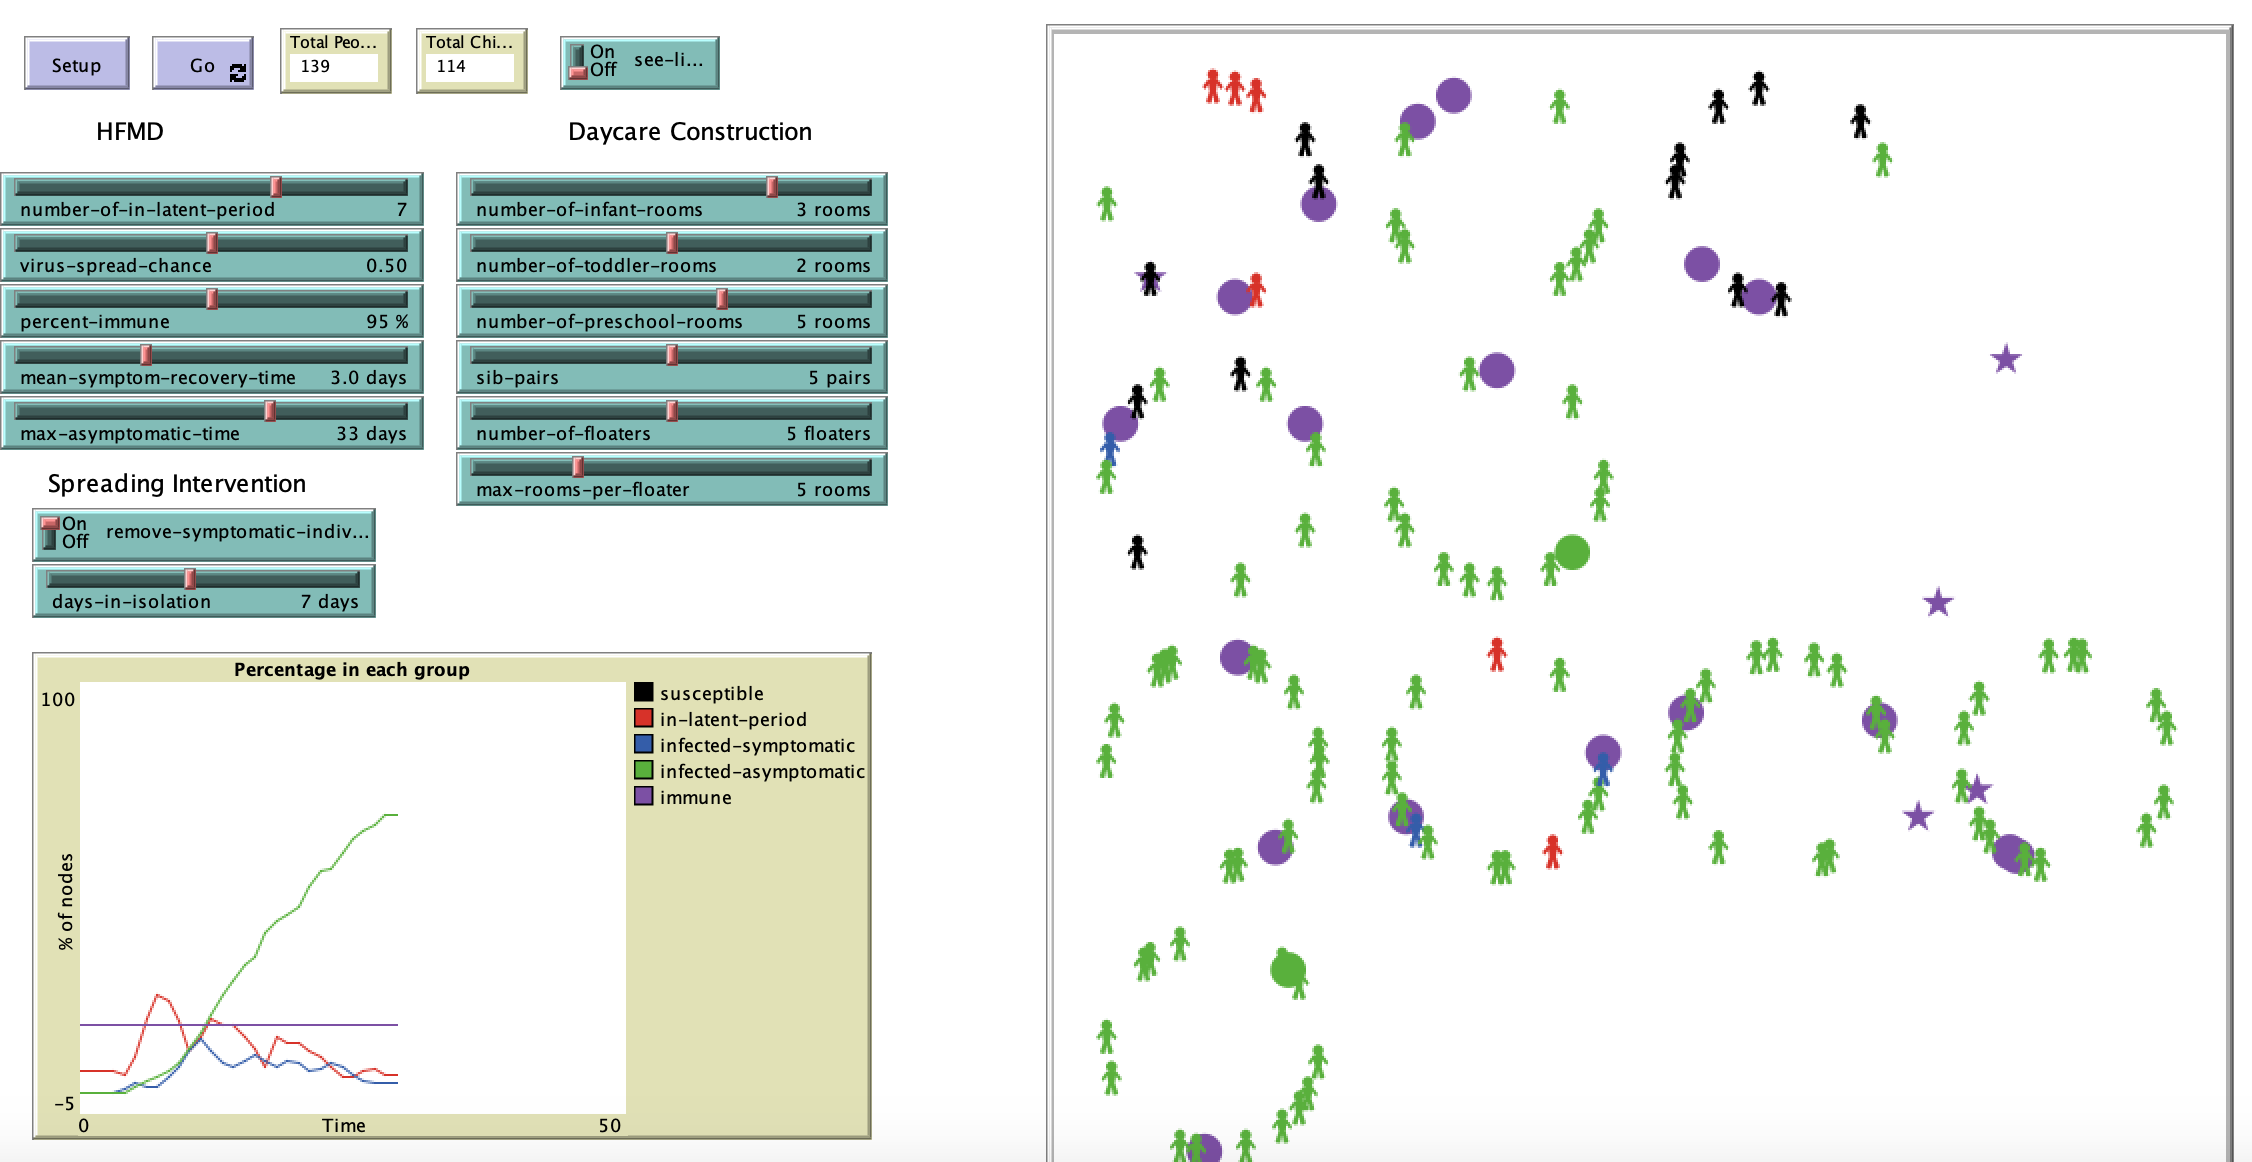Select a red in-latent-period person agent
Viewport: 2252px width, 1162px height.
(1497, 653)
